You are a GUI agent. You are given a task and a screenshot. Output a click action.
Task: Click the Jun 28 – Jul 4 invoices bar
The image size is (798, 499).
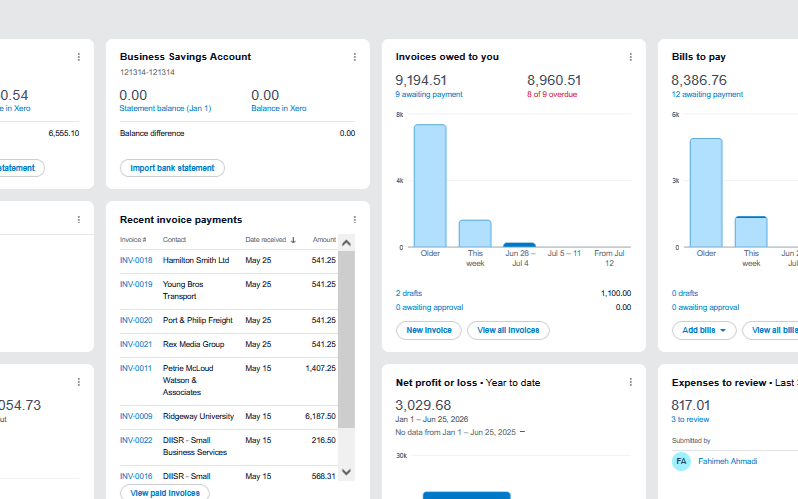pos(520,245)
